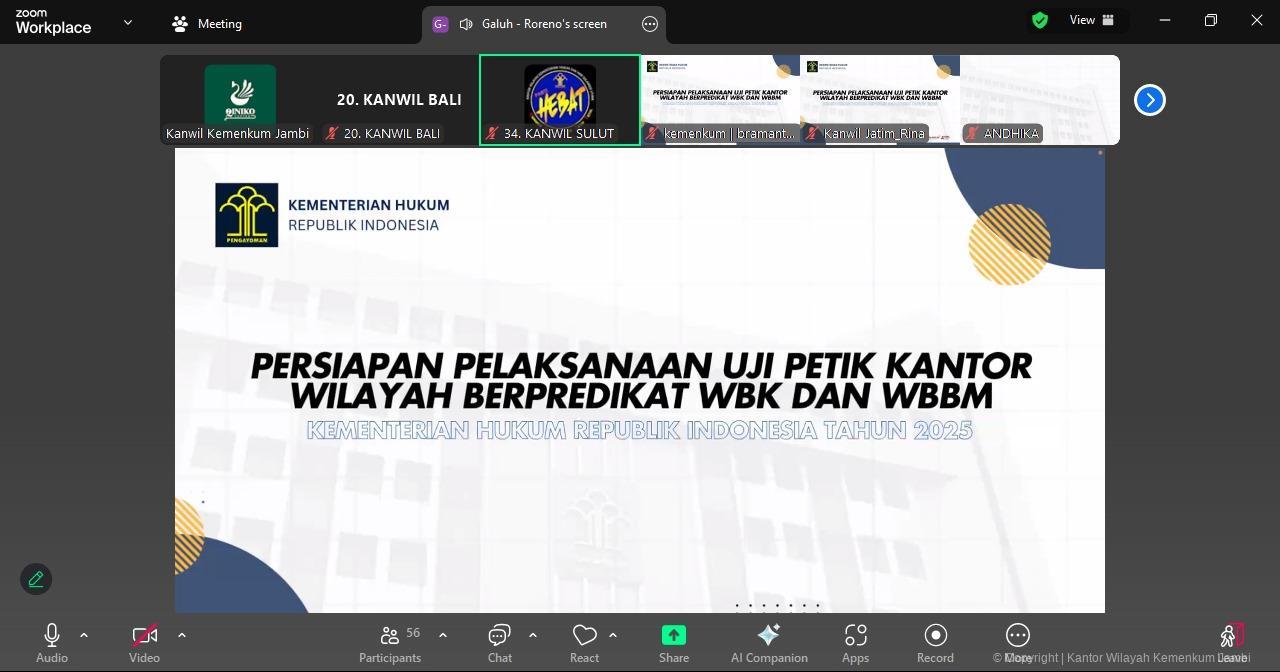Expand the Chat options caret

[x=533, y=635]
